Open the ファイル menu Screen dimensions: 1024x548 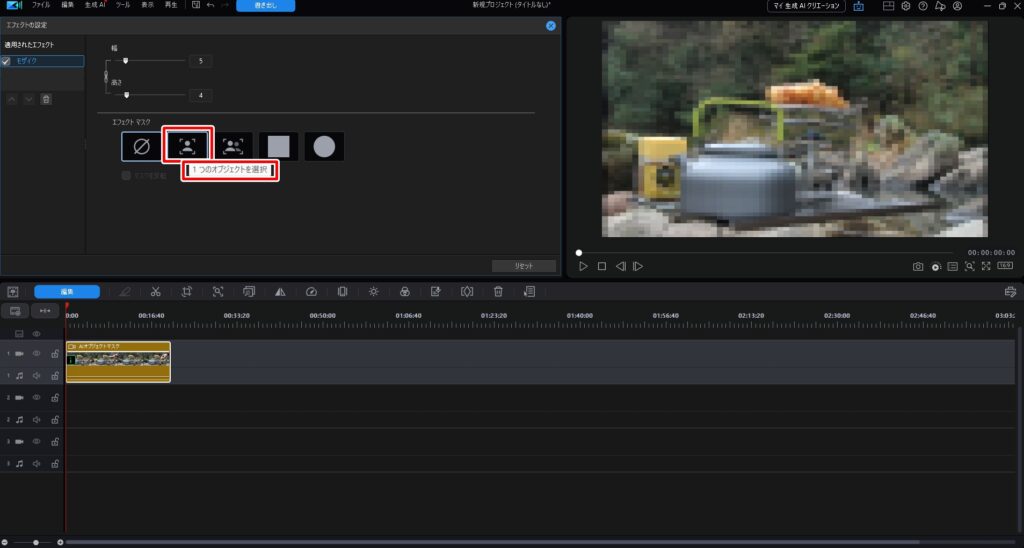click(x=41, y=5)
